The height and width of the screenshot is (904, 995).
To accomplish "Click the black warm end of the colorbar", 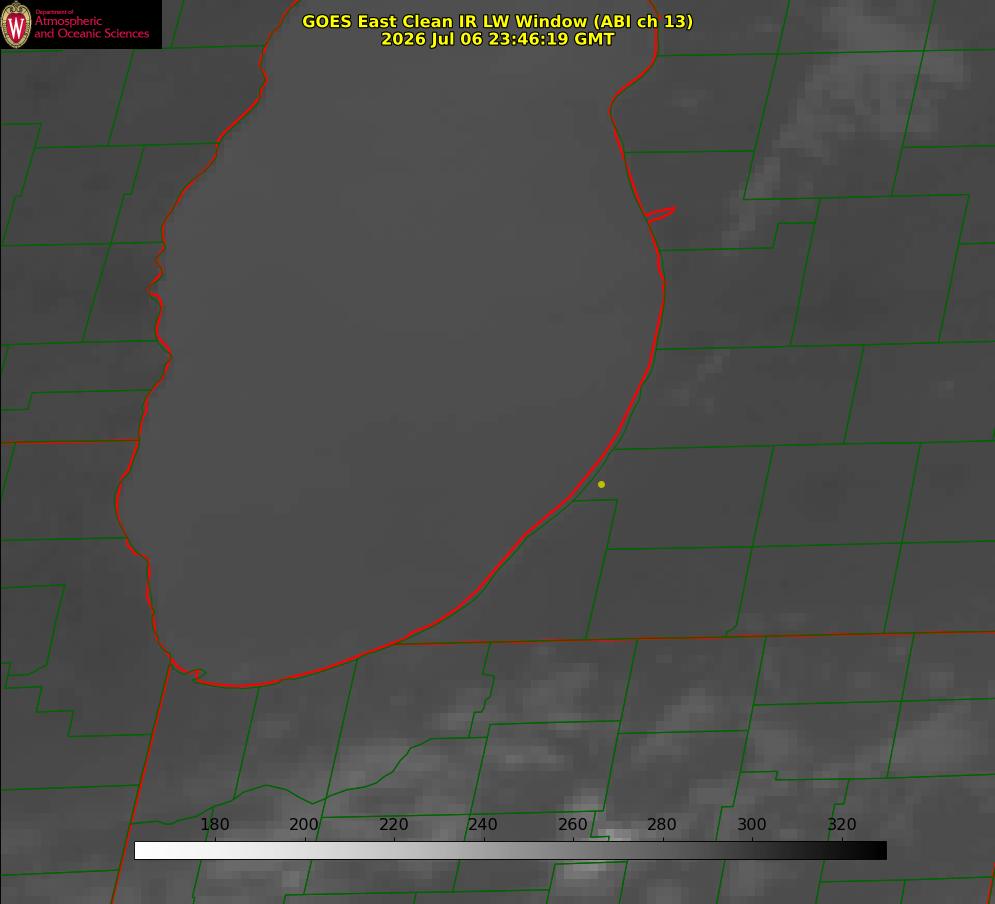I will [x=878, y=851].
